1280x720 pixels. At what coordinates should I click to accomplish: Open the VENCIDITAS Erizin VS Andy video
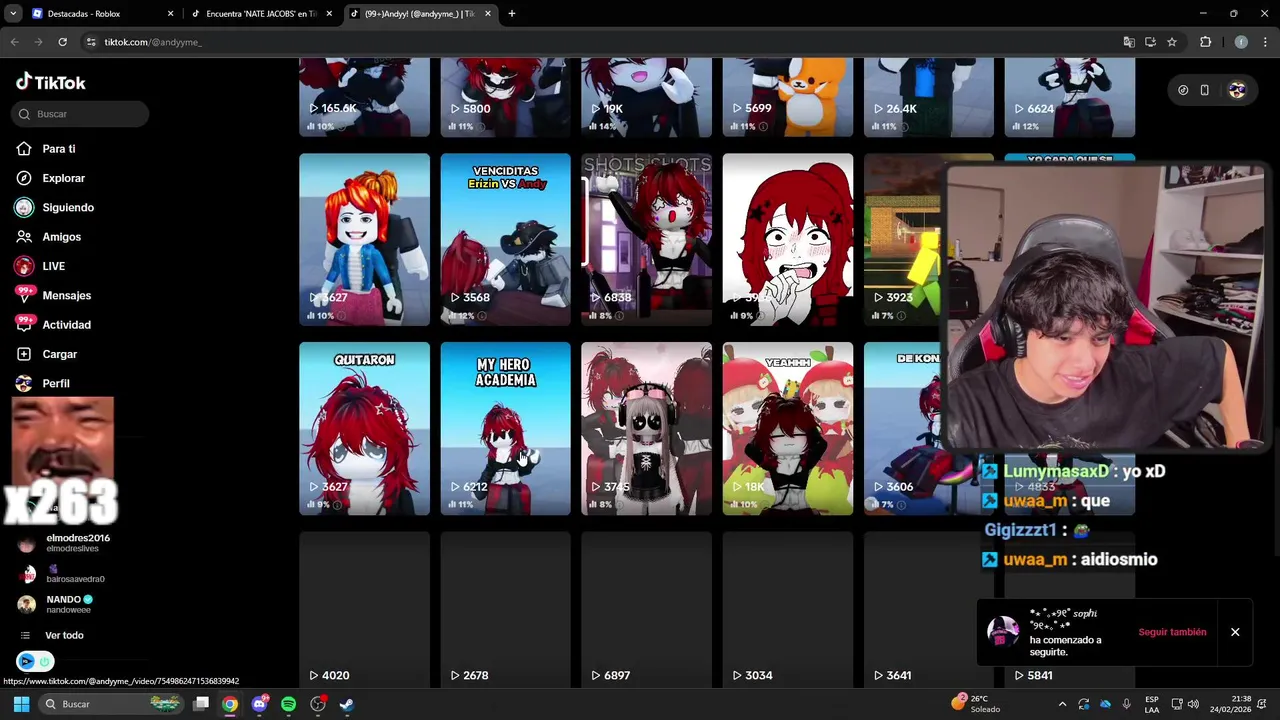505,240
